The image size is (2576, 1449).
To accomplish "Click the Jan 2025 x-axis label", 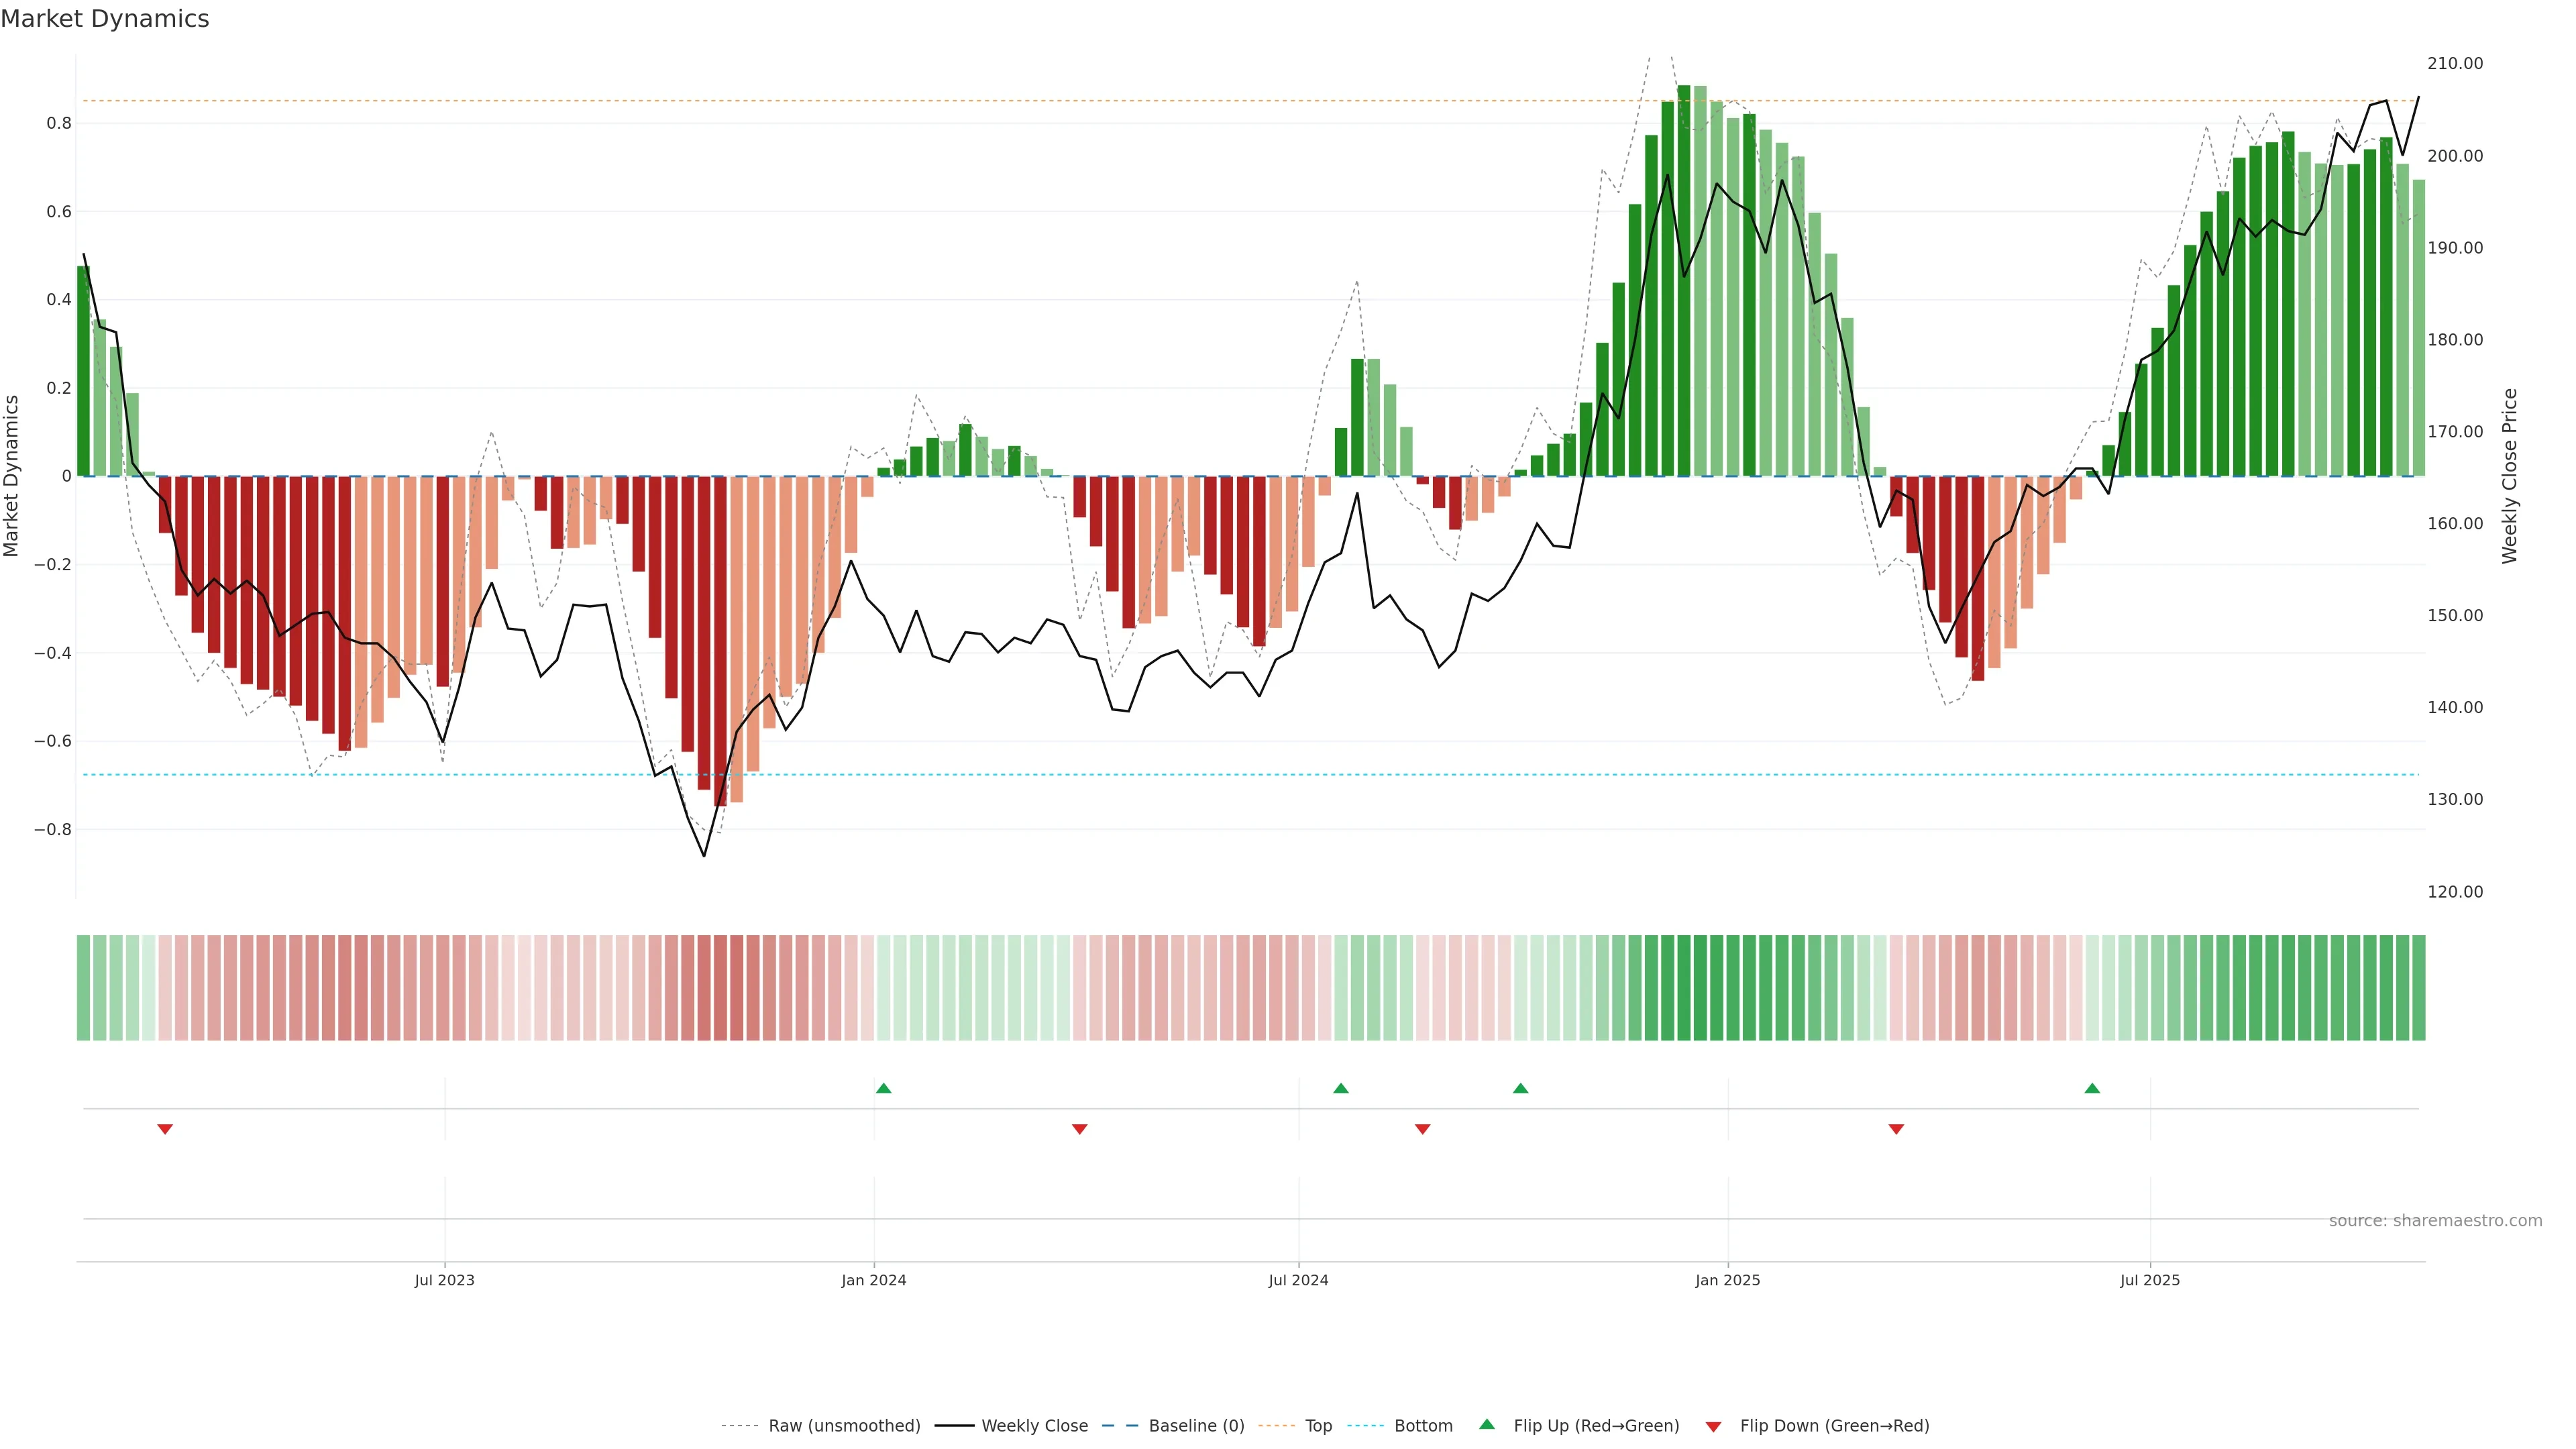I will point(1727,1280).
